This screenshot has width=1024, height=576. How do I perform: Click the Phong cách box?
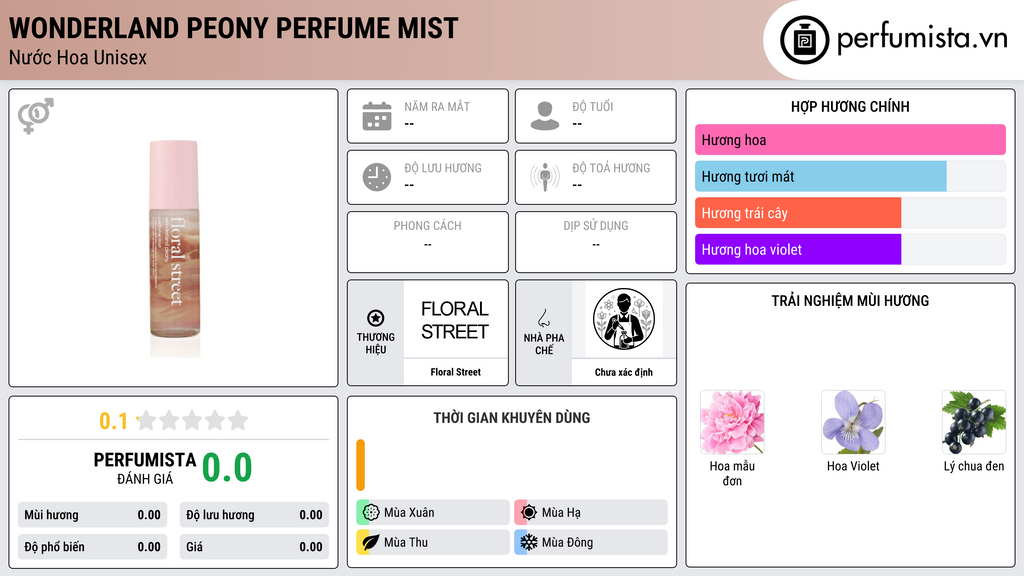[427, 242]
